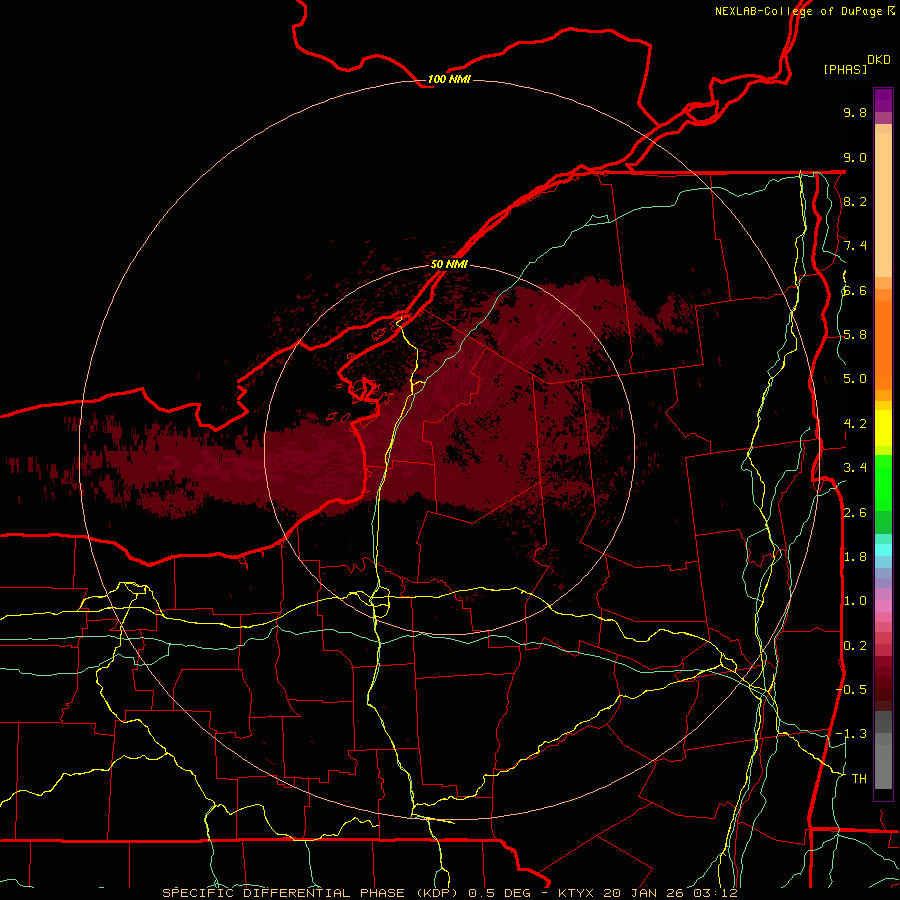Select the 2.6 value on the legend
The image size is (900, 900).
click(855, 512)
